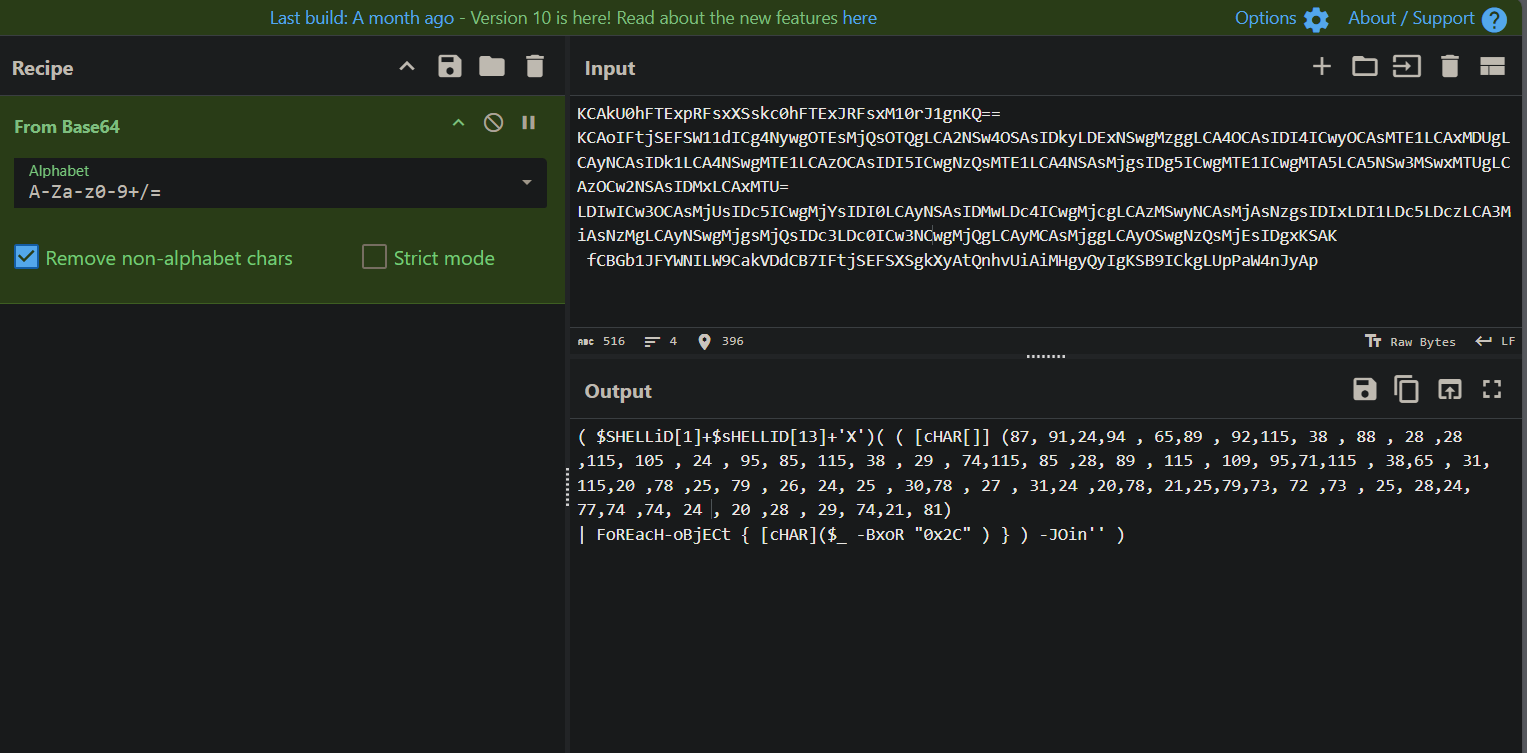The width and height of the screenshot is (1527, 753).
Task: Open file as input
Action: click(1407, 67)
